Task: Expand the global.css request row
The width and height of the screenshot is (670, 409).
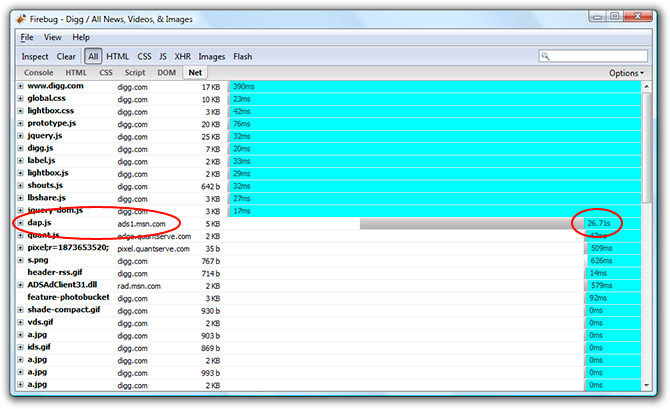Action: click(x=20, y=98)
